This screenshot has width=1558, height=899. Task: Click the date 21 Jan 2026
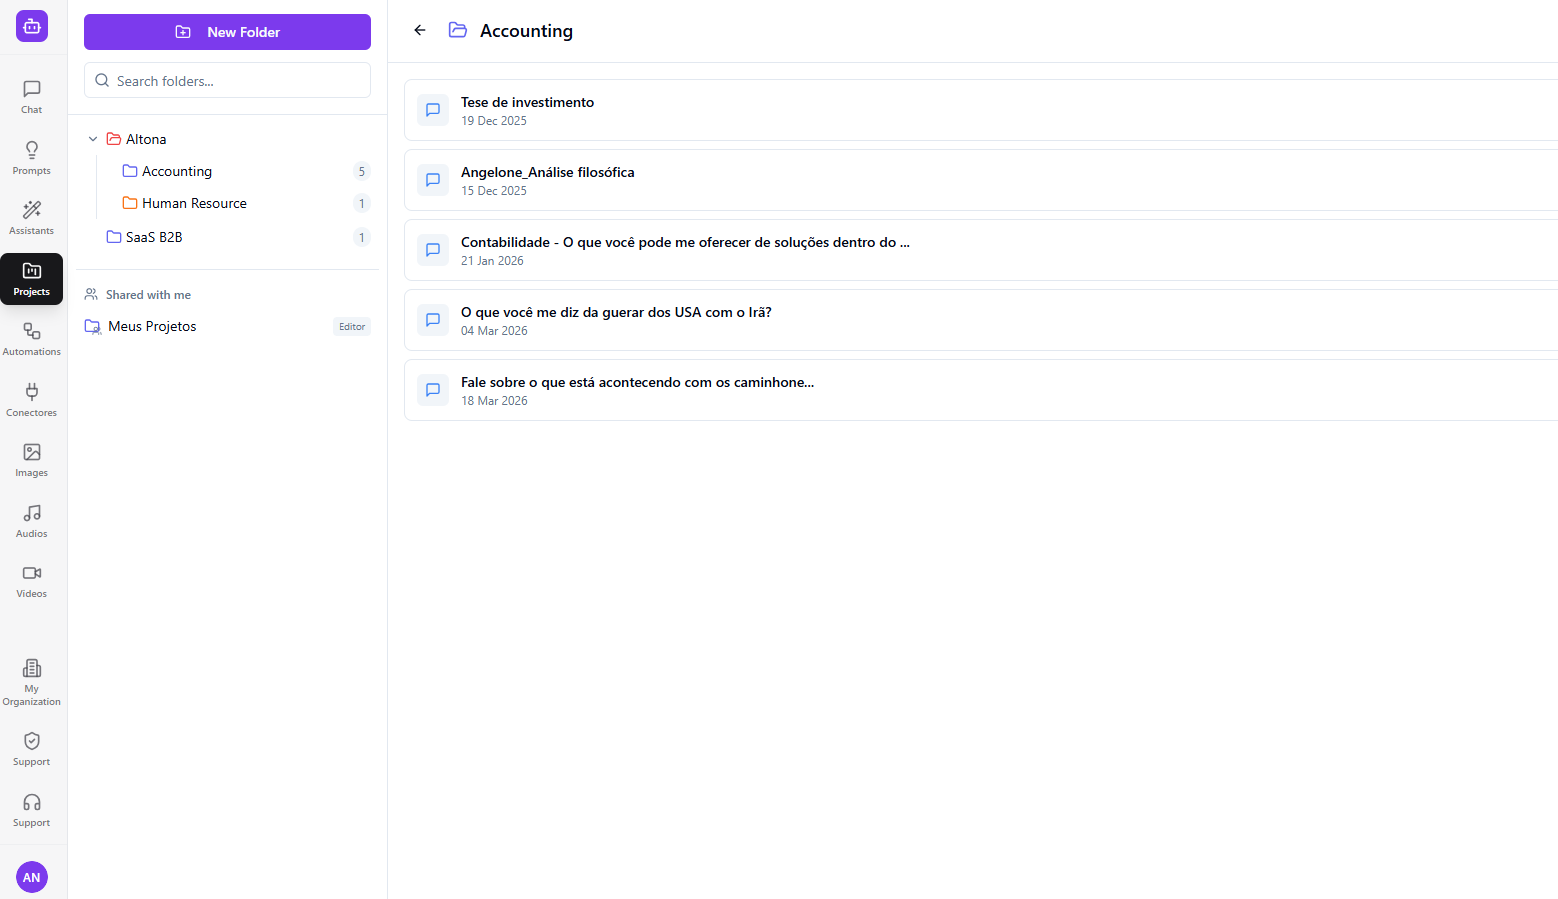pos(492,261)
